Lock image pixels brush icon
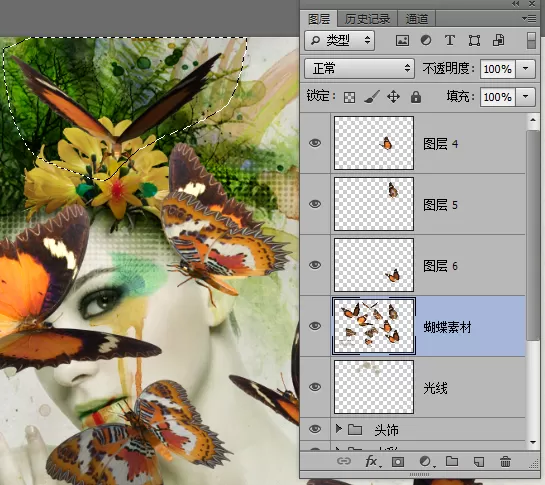This screenshot has height=485, width=545. coord(372,97)
